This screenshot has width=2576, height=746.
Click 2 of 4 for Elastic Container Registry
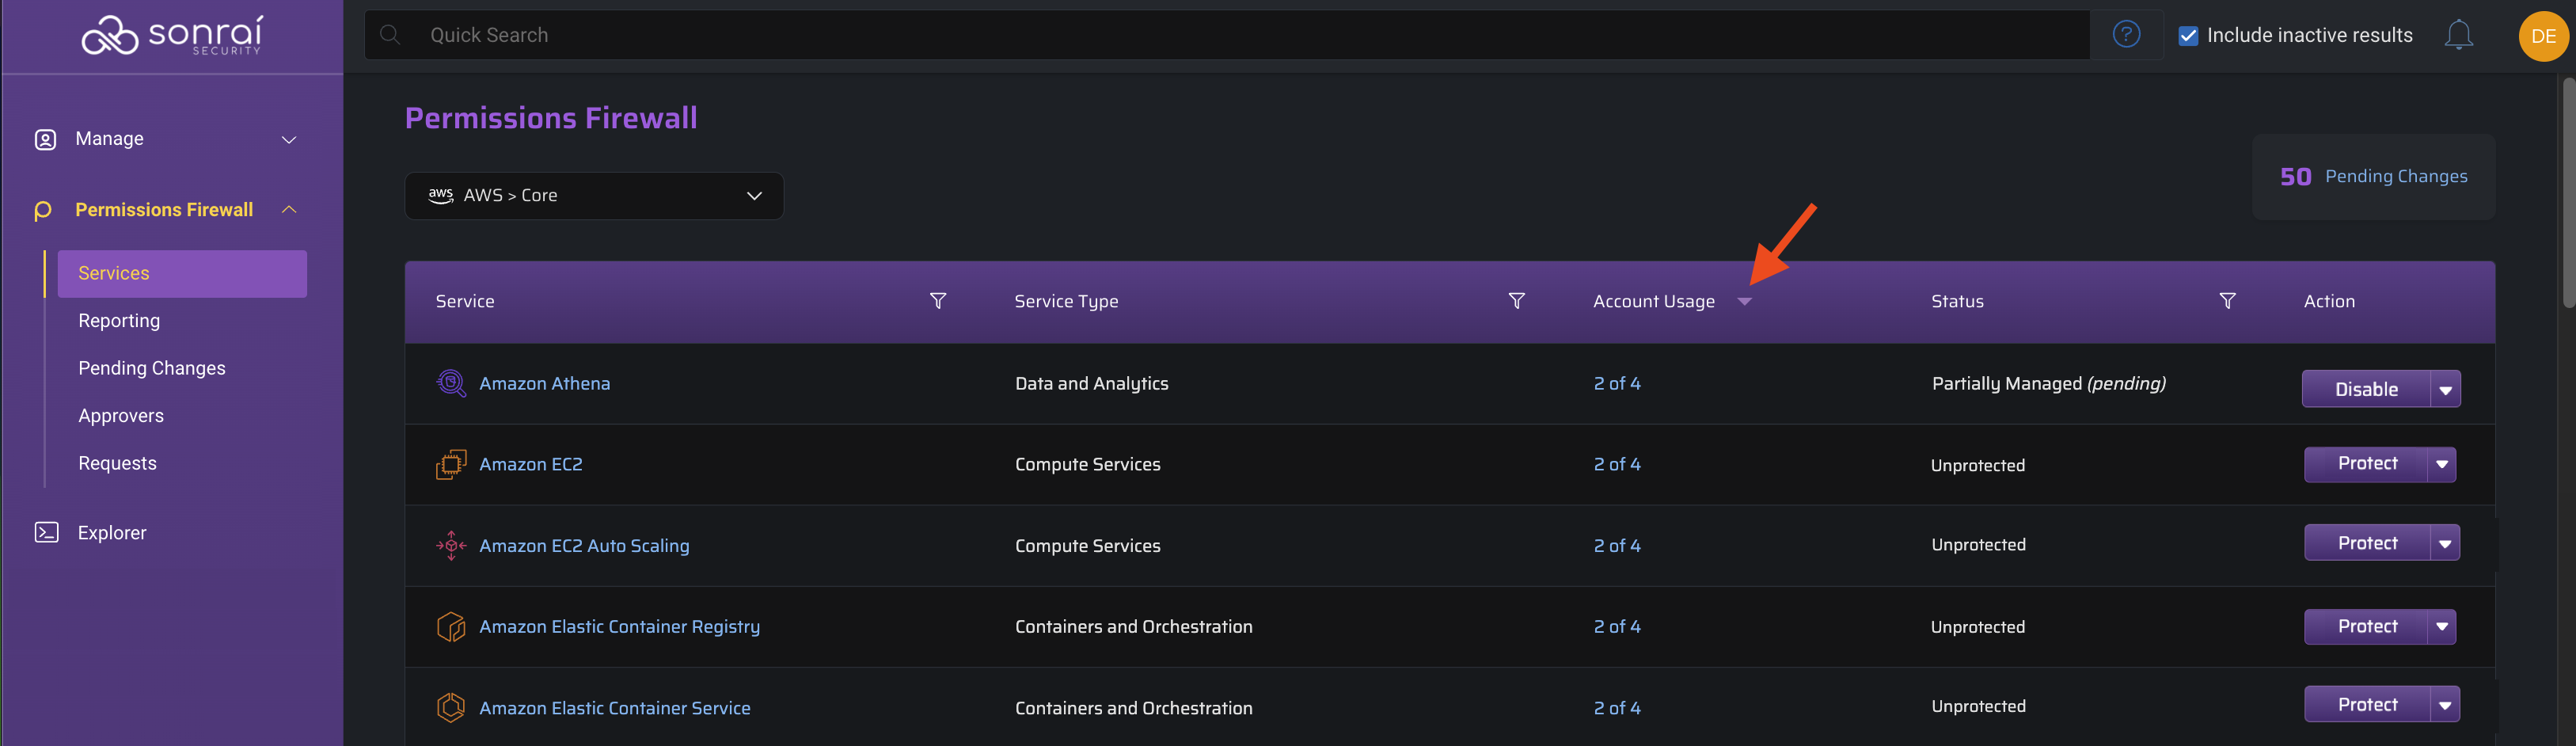[1617, 626]
